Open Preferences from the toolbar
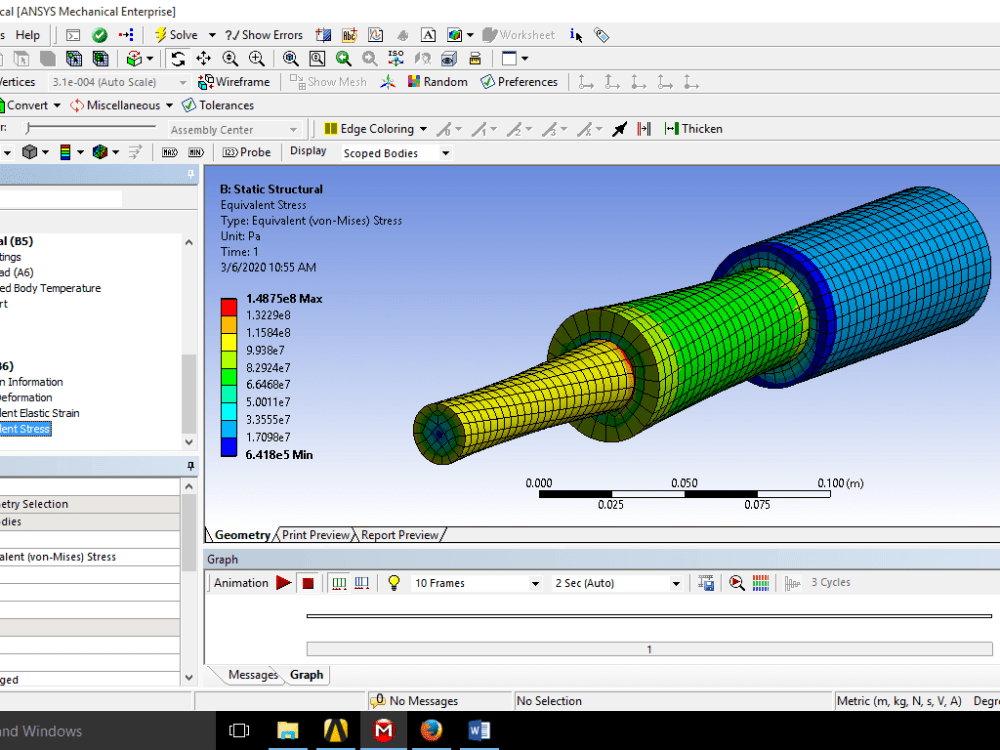 (519, 81)
